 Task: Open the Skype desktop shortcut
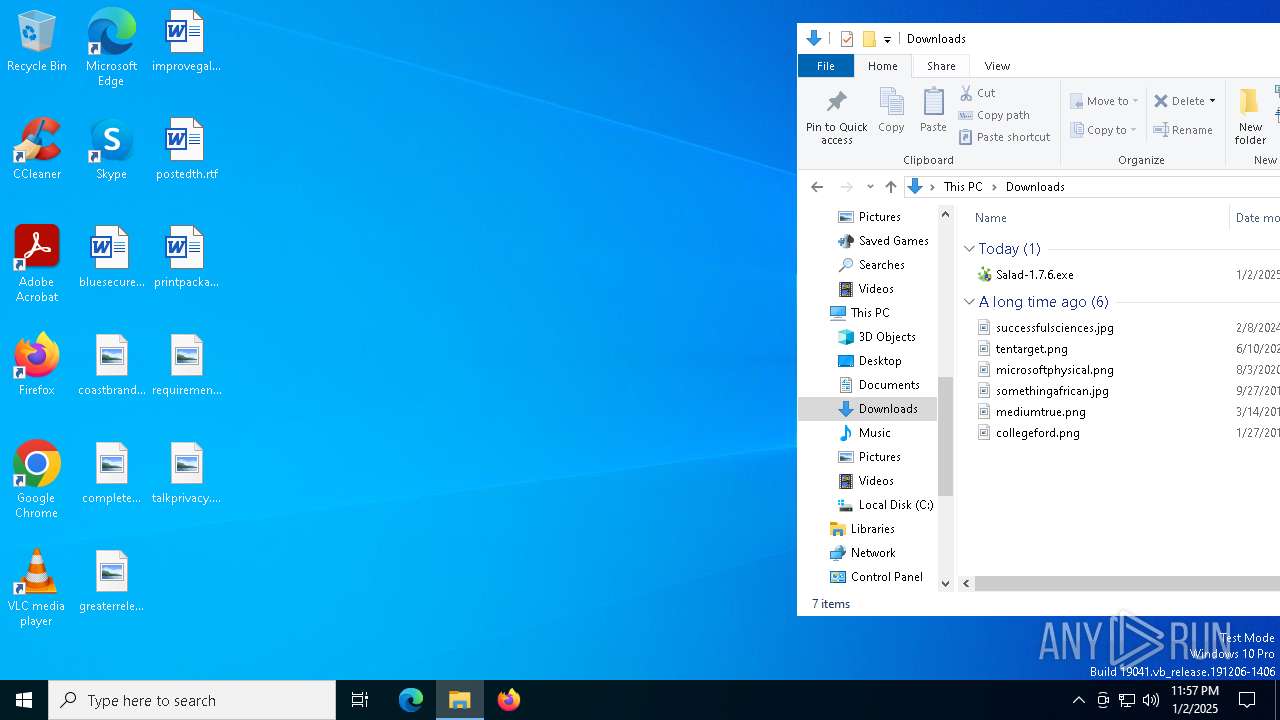(x=111, y=150)
